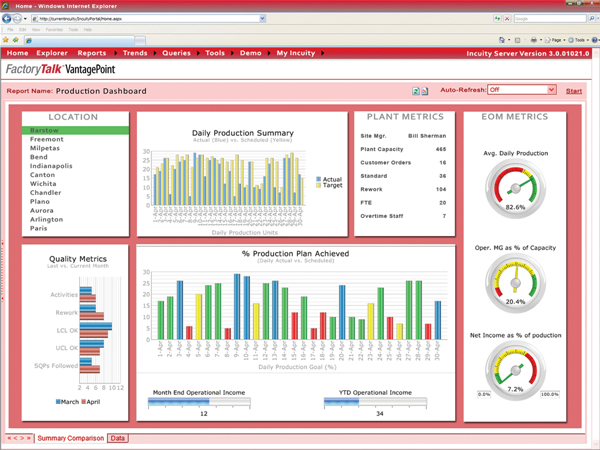Expand the IE Page dropdown menu
Viewport: 600px width, 450px height.
click(558, 40)
